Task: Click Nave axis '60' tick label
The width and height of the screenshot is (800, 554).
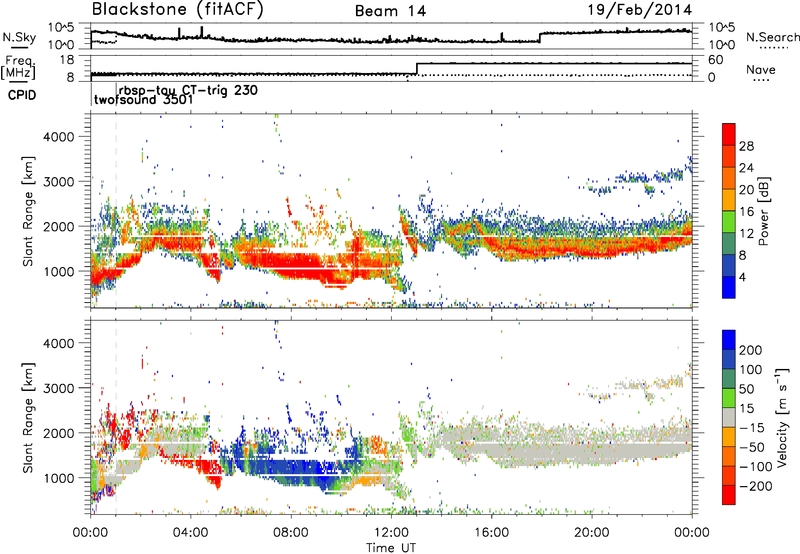Action: pyautogui.click(x=716, y=60)
